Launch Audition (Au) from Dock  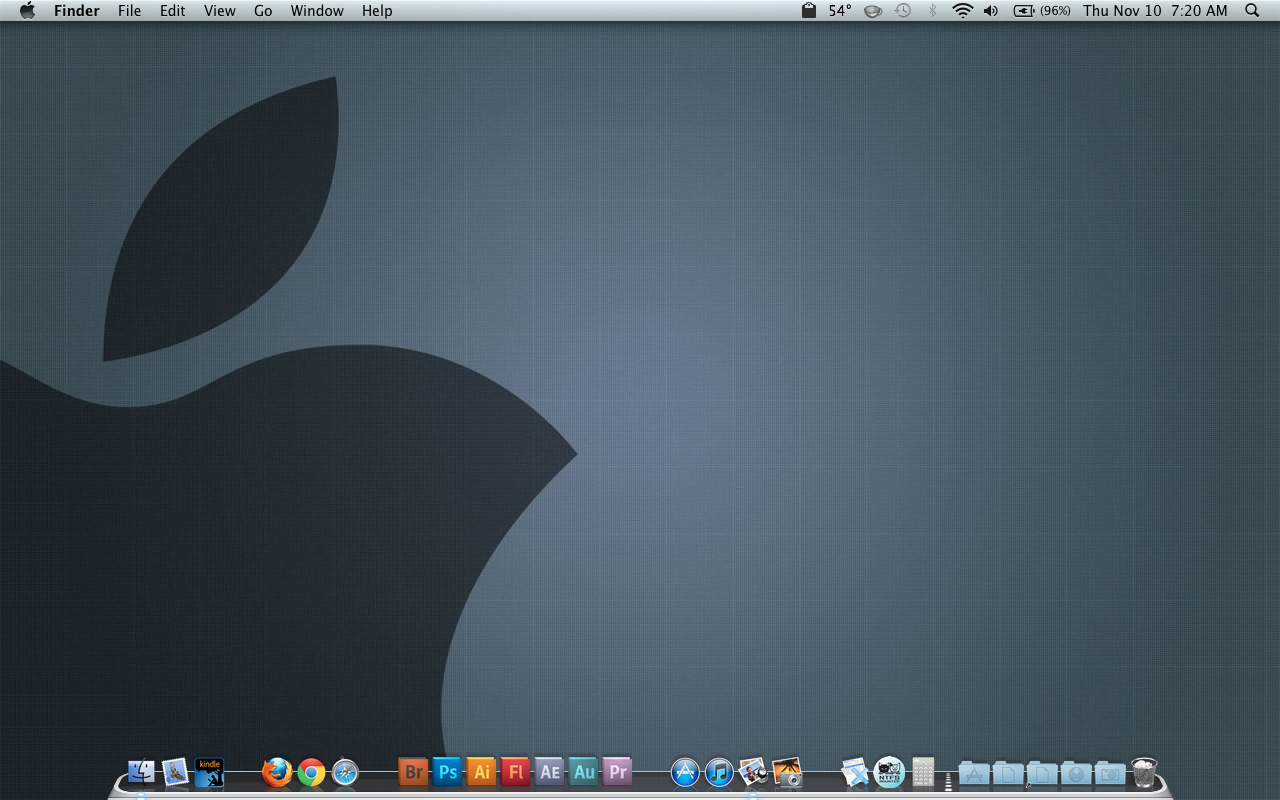click(583, 772)
